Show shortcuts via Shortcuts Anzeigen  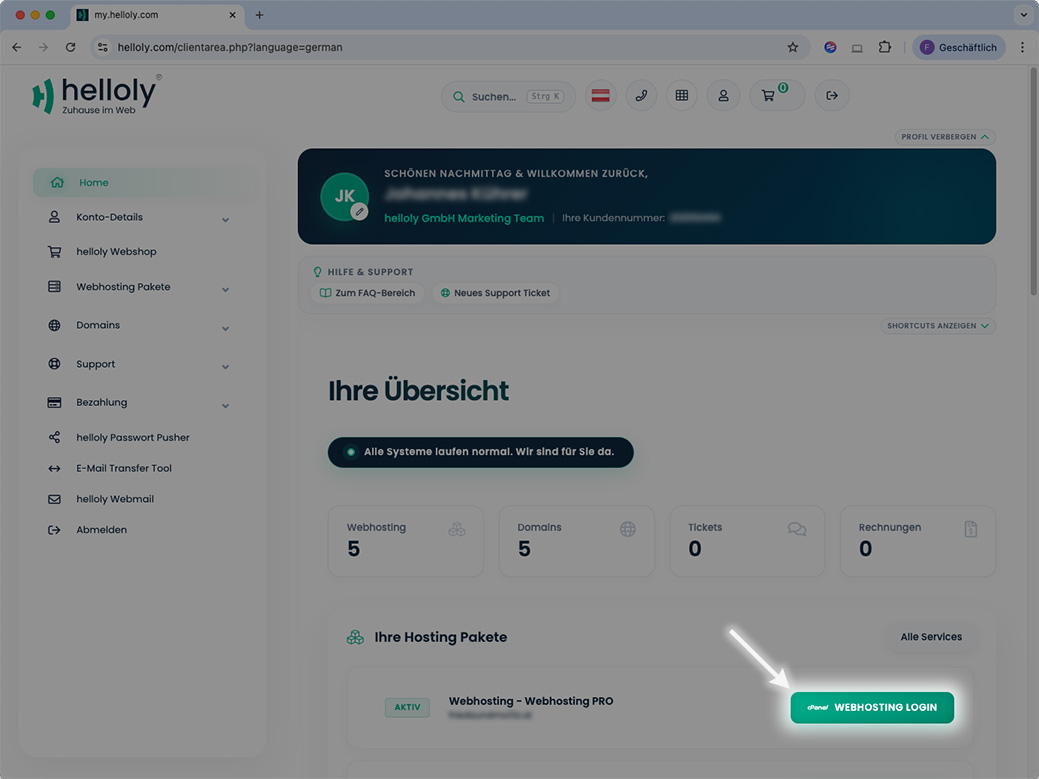pyautogui.click(x=938, y=326)
